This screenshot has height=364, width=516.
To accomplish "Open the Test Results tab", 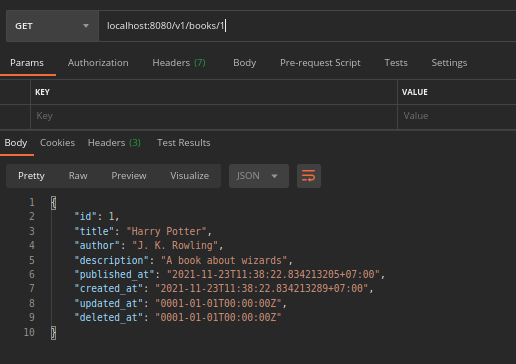I will pos(184,143).
